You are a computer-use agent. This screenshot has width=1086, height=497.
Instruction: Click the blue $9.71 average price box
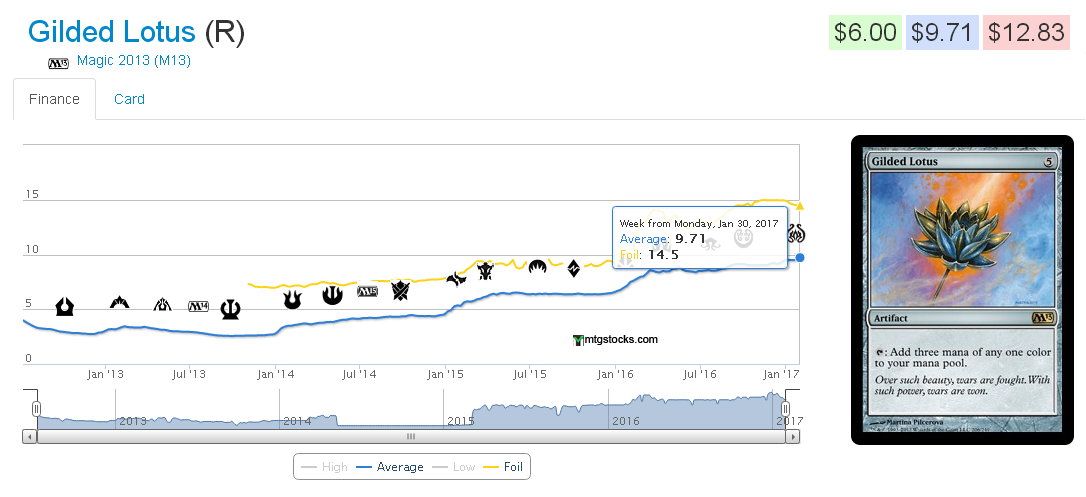pos(942,33)
